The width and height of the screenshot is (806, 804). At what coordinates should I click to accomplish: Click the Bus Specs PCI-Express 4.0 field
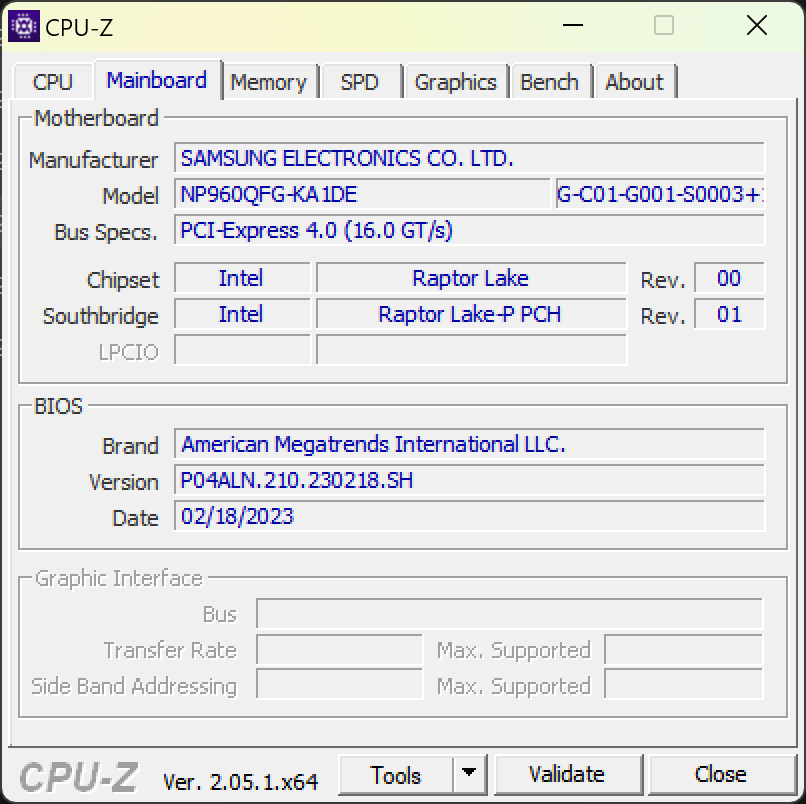[x=469, y=230]
